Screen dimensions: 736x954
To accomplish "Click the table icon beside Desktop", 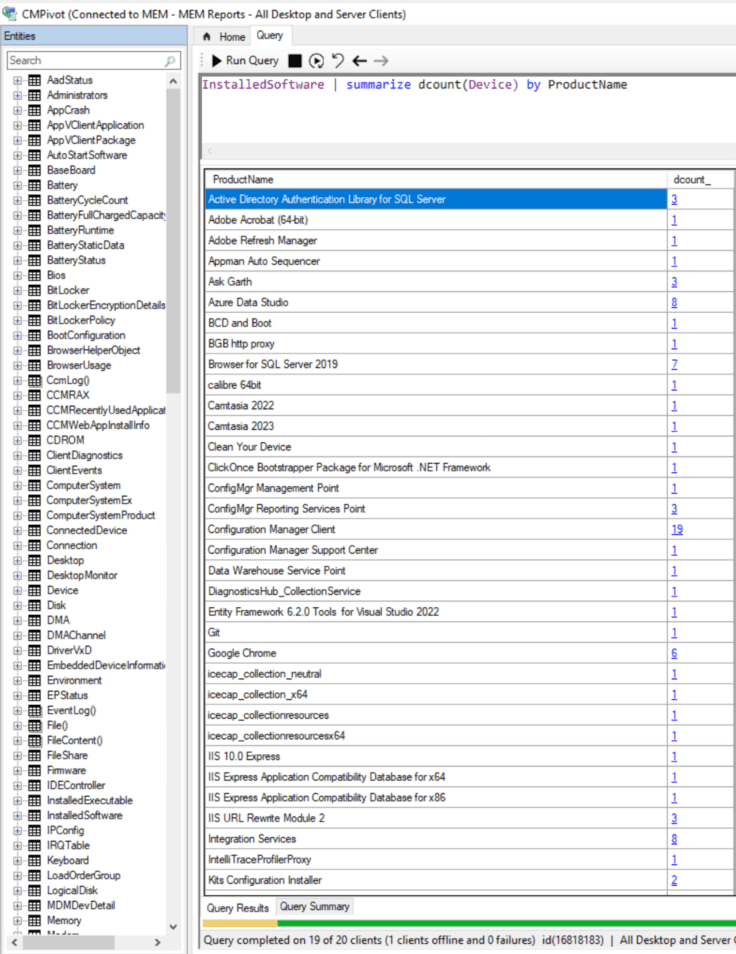I will click(x=35, y=560).
